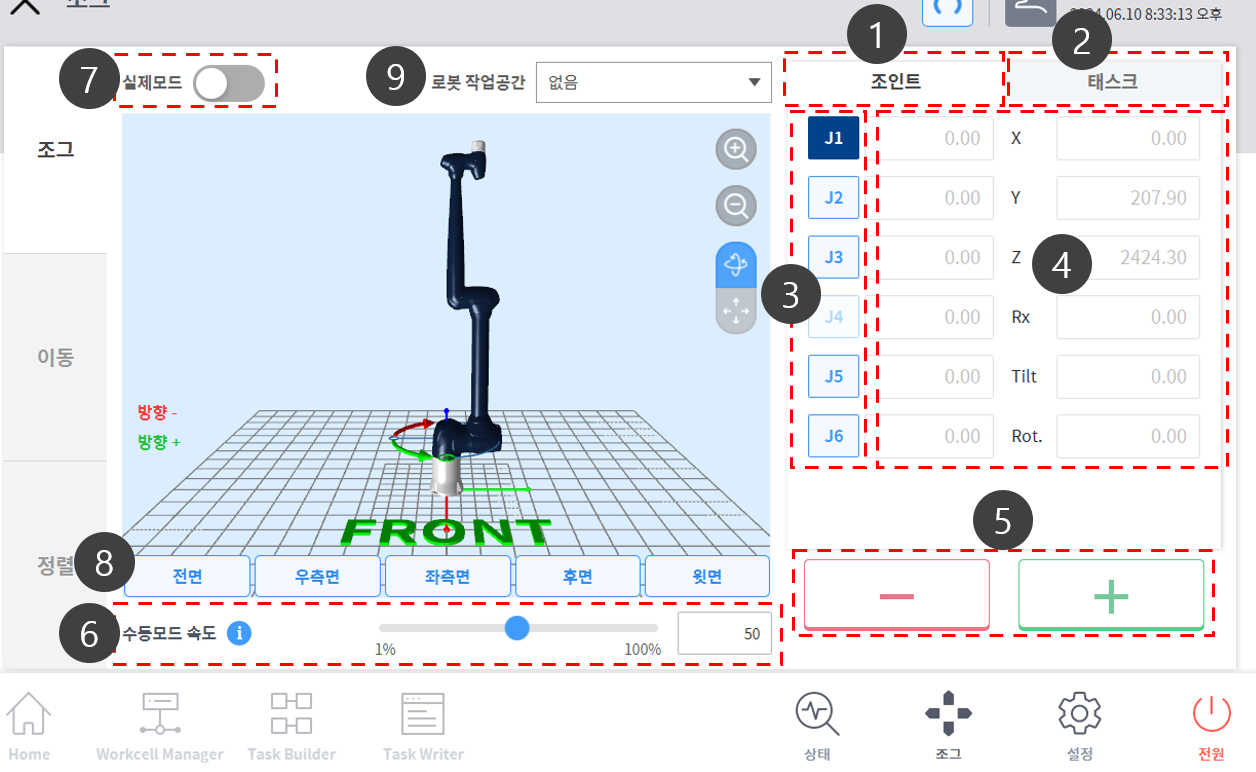Switch to the 조인트 tab

(893, 82)
